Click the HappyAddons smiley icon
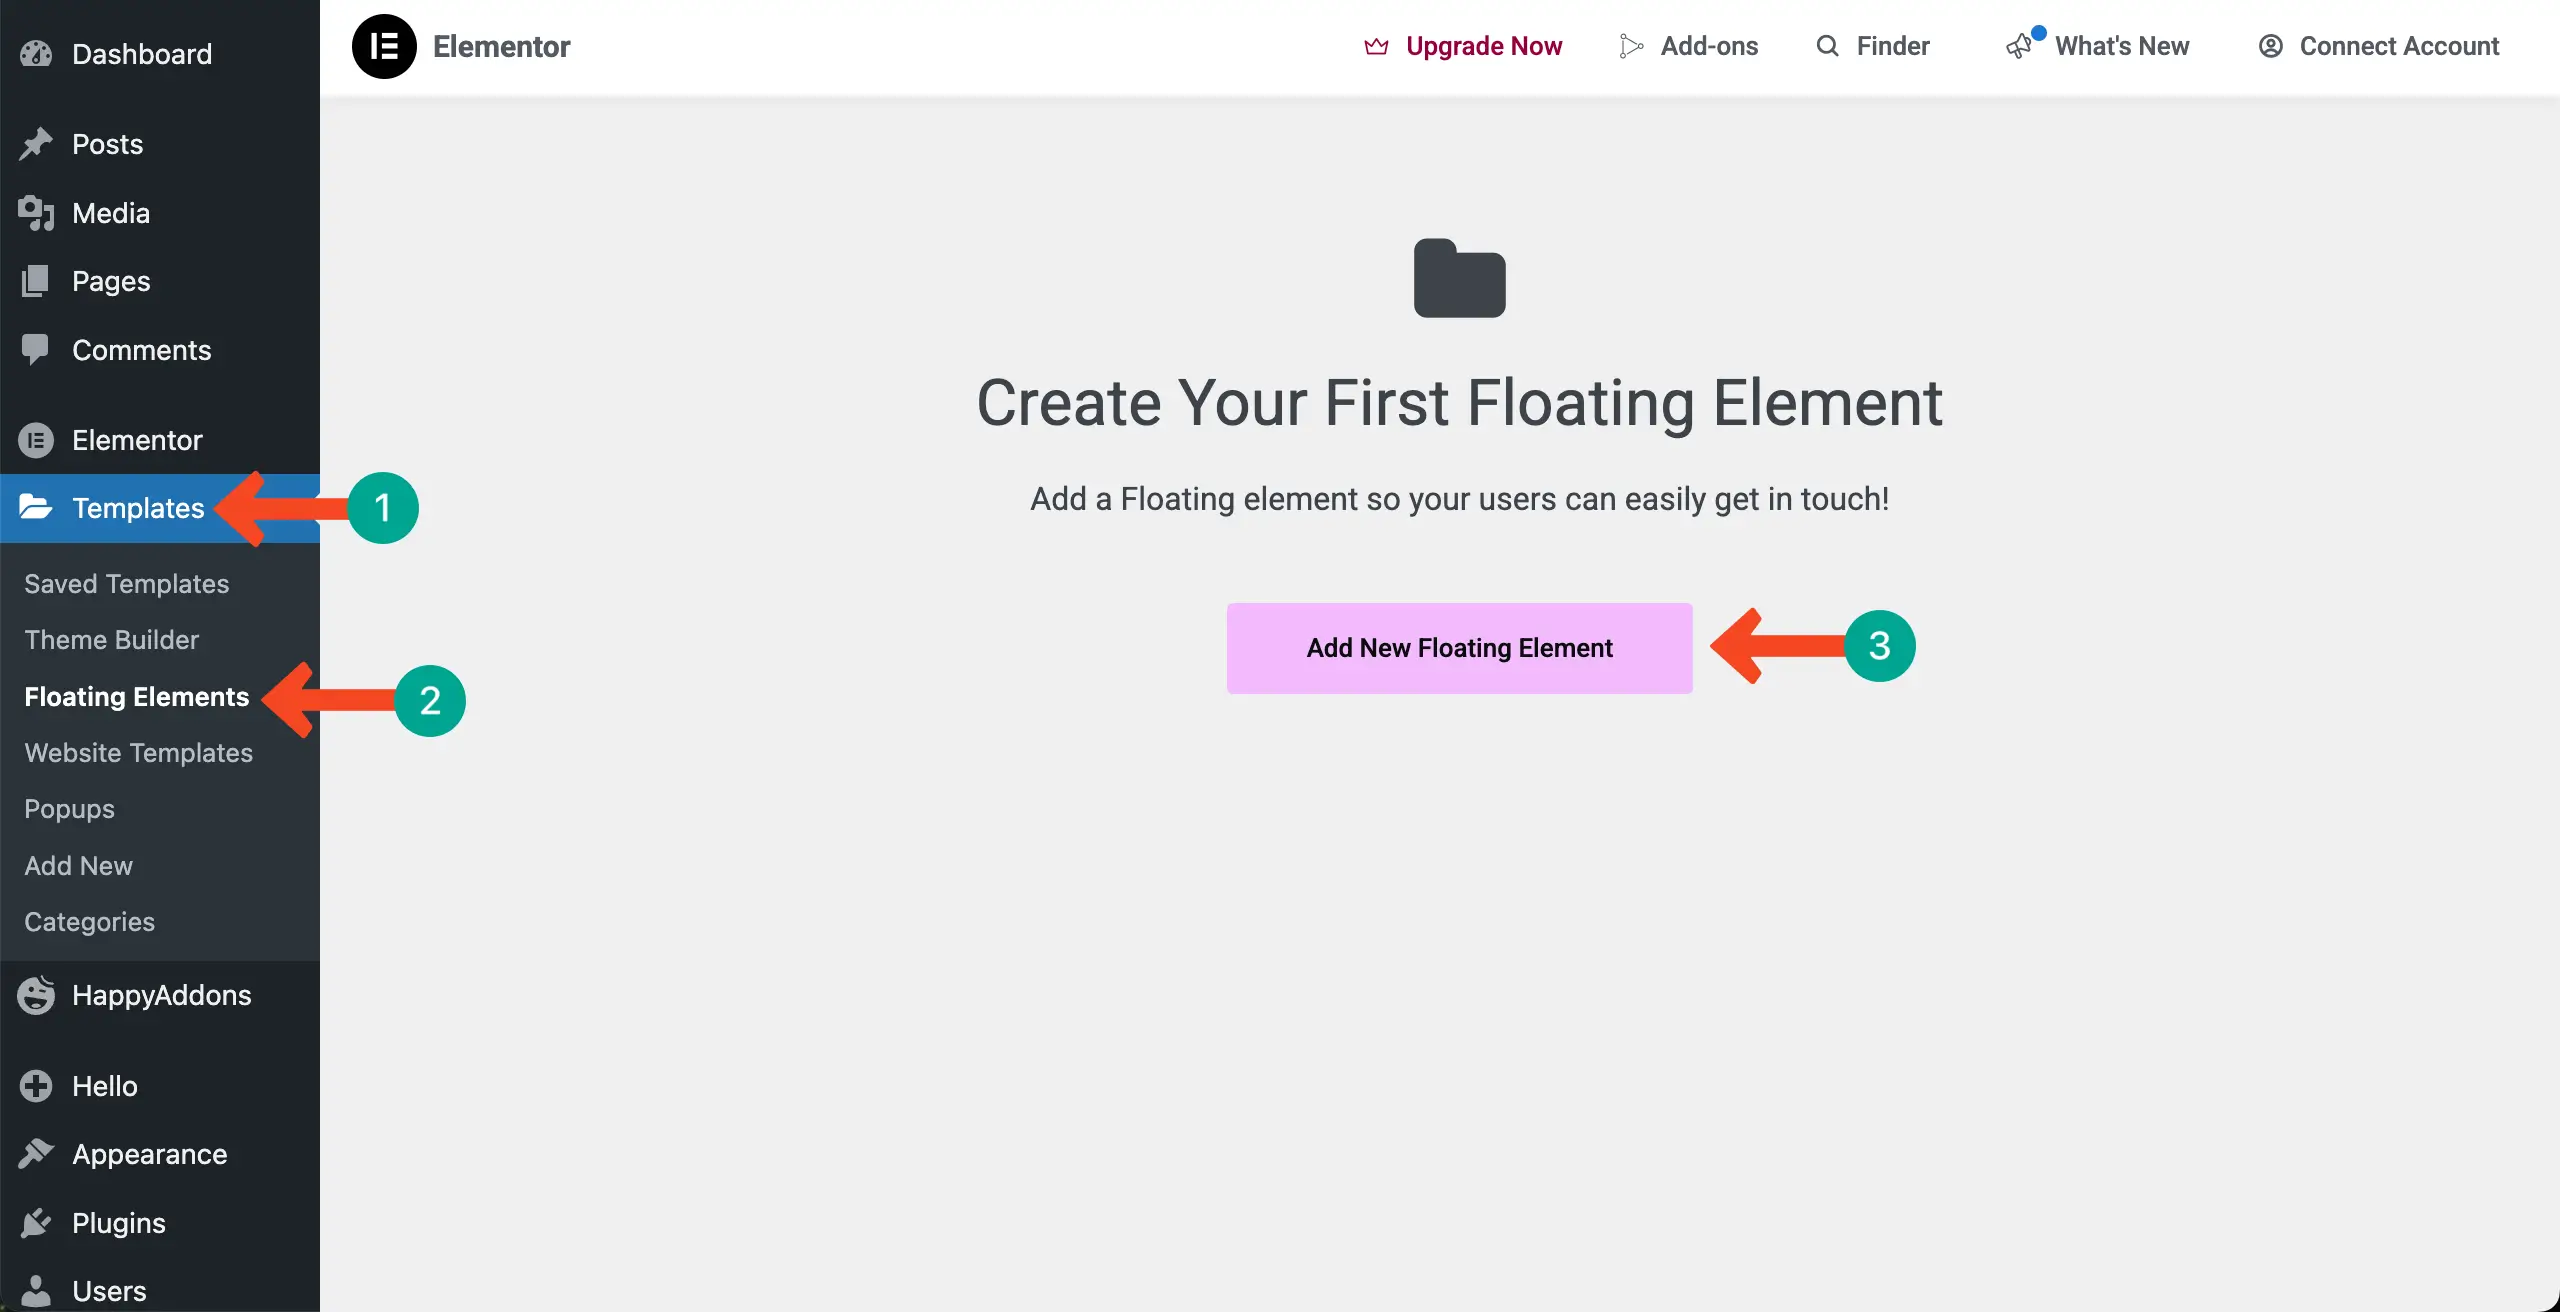2560x1312 pixels. click(x=36, y=995)
